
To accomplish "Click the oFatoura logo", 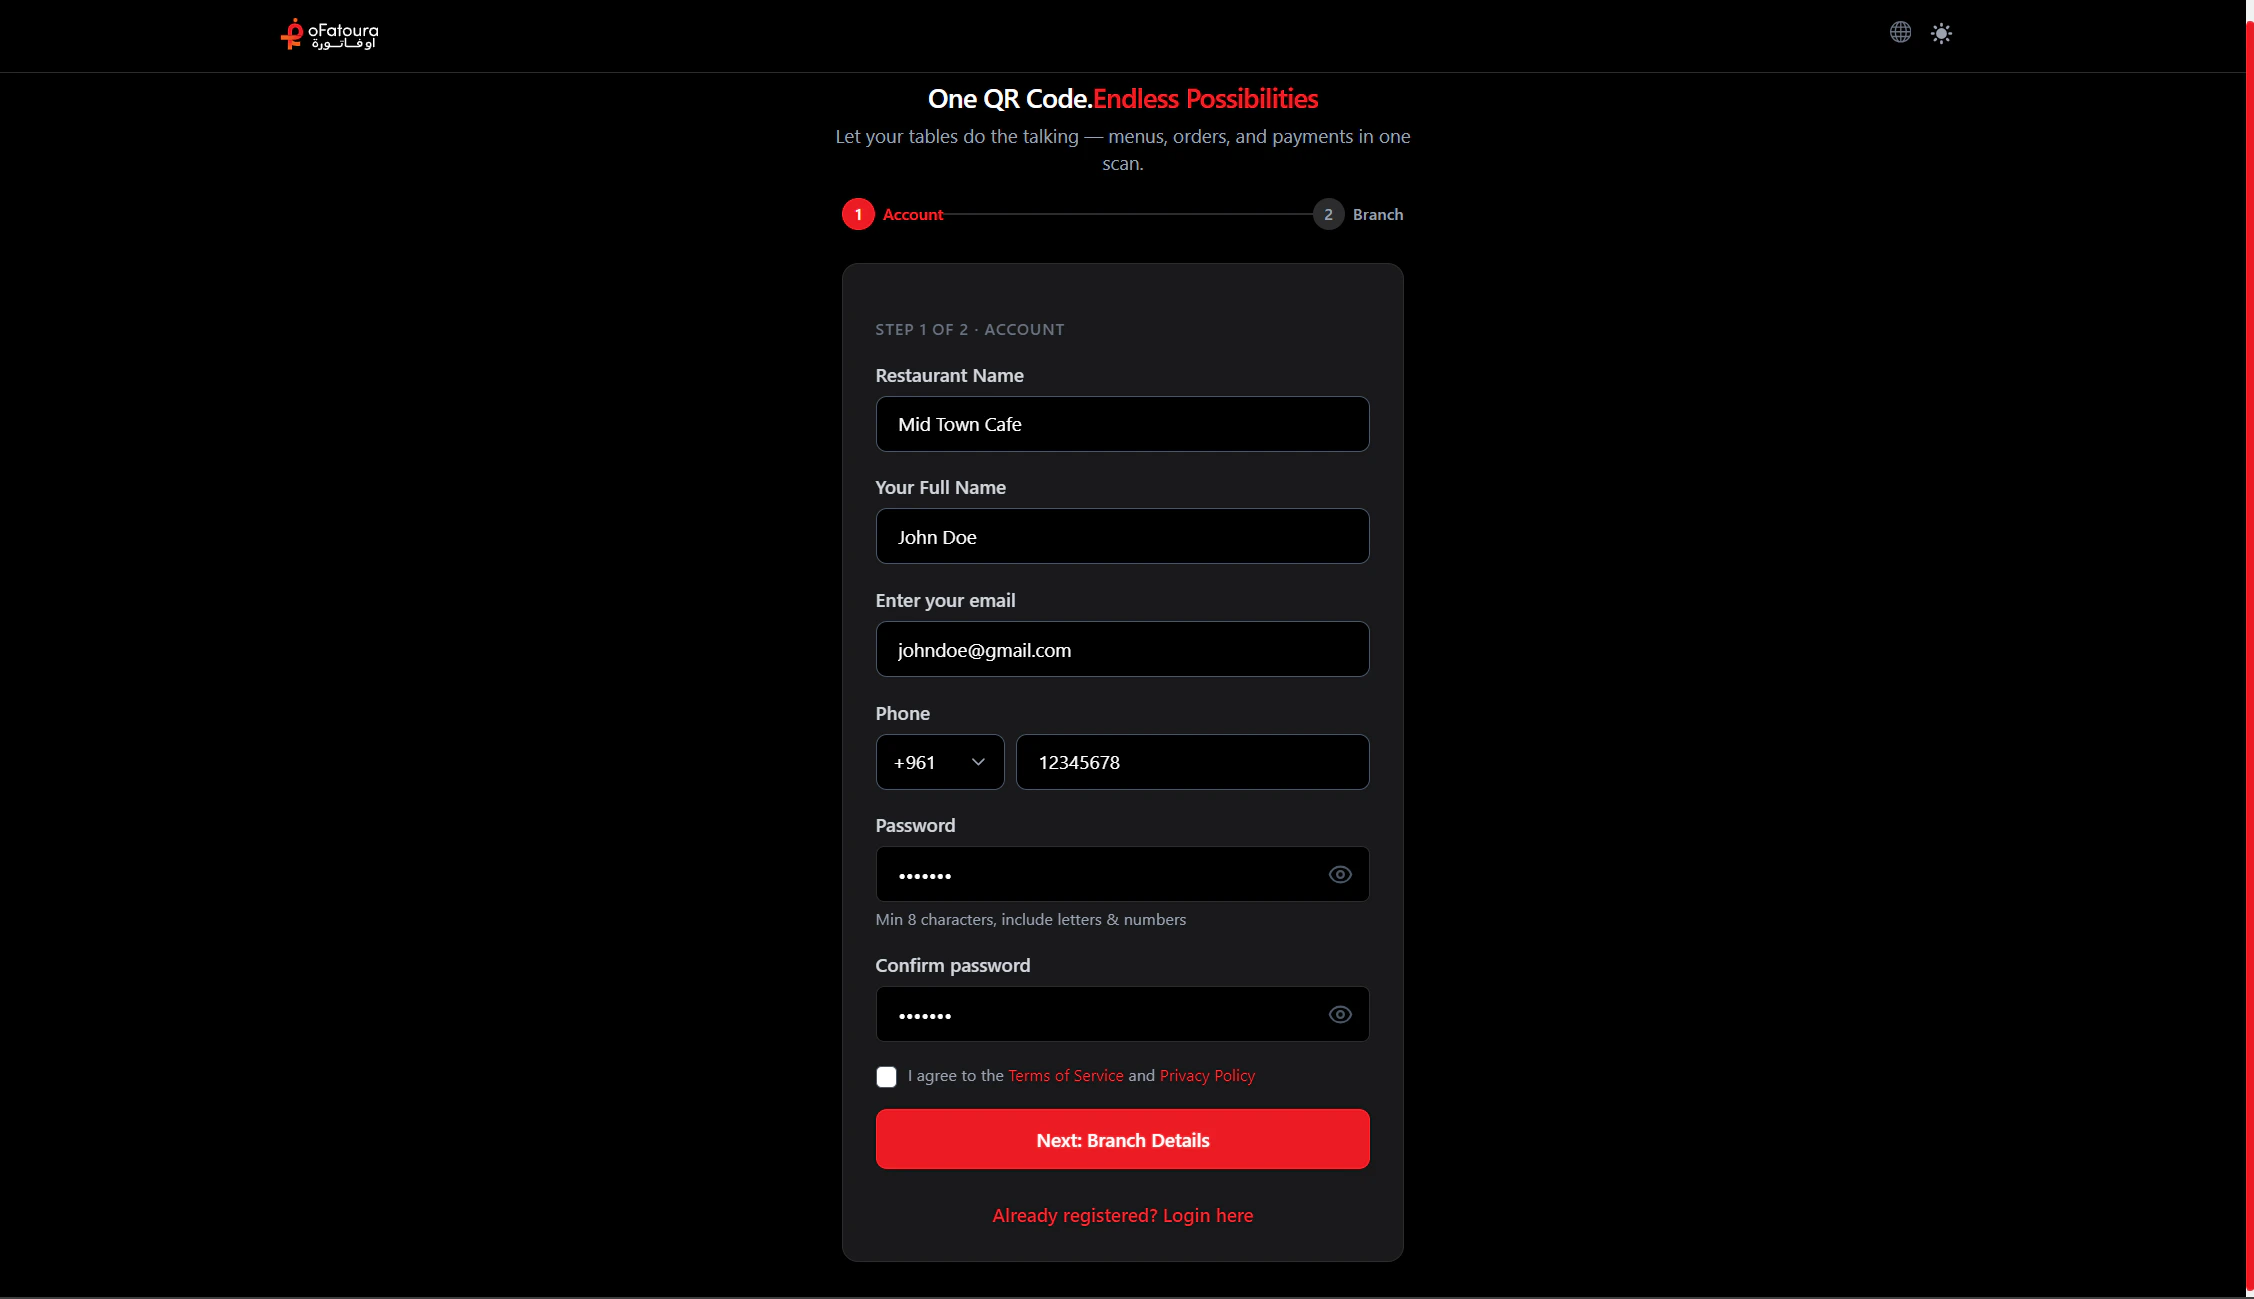I will (x=328, y=35).
